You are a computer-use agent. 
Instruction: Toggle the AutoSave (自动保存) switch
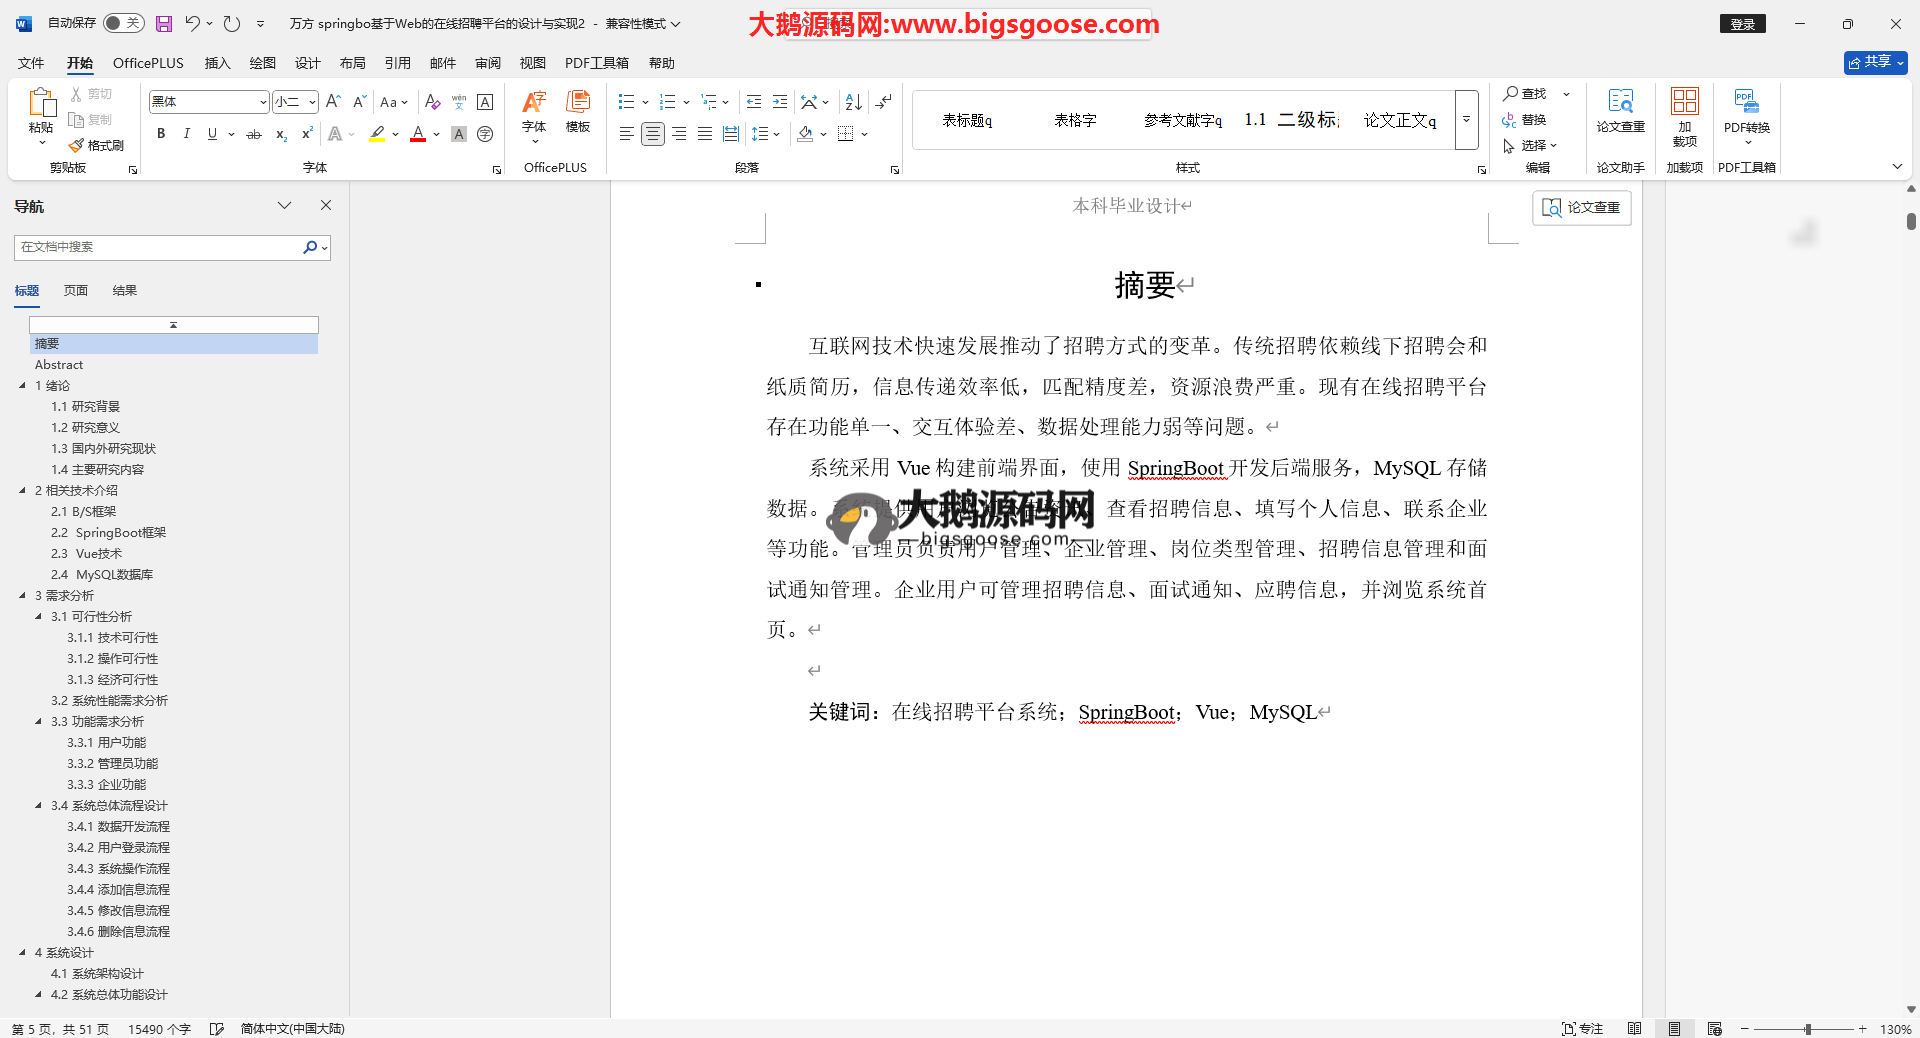pyautogui.click(x=123, y=23)
